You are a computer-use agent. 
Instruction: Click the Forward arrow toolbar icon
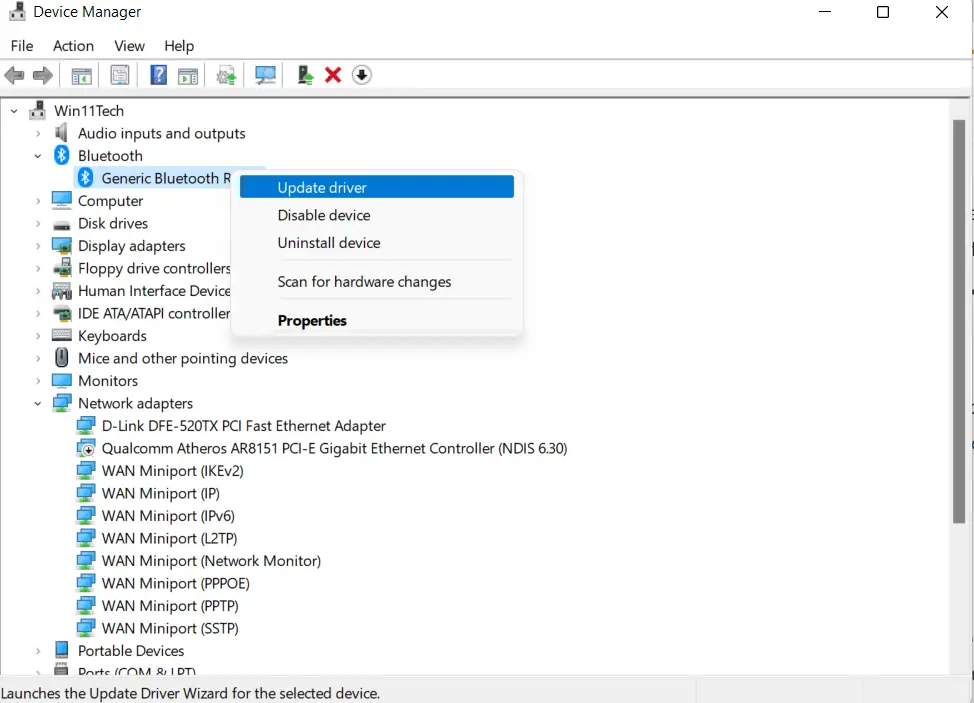(42, 76)
